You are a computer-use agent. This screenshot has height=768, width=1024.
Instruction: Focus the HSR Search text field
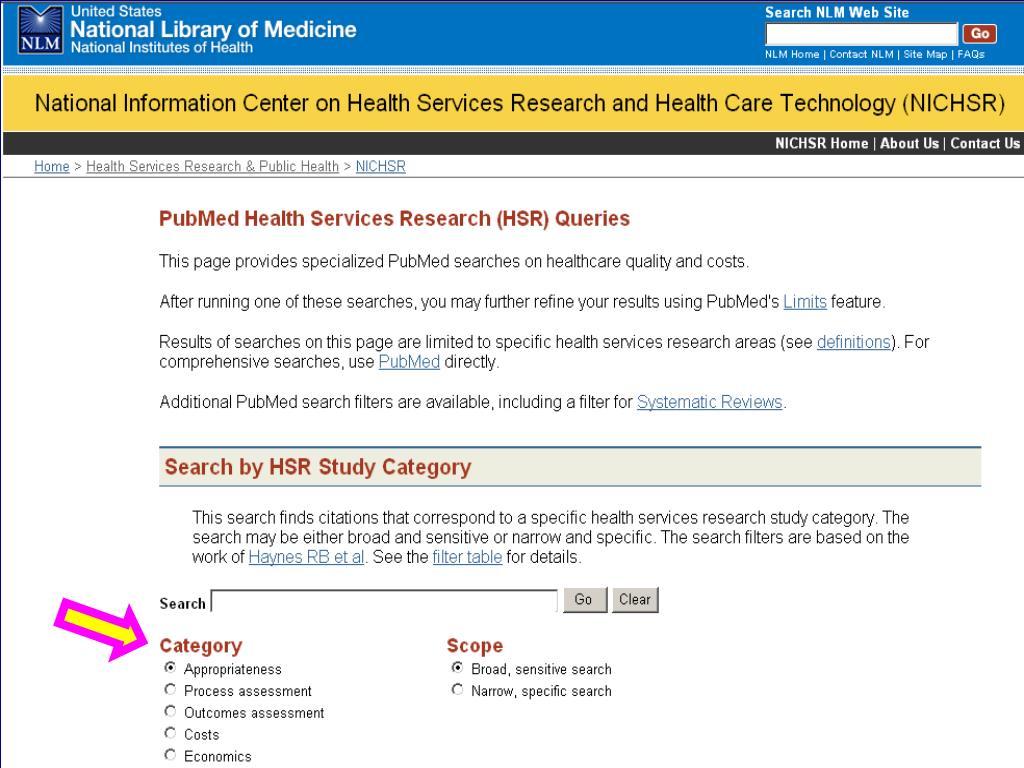point(384,601)
